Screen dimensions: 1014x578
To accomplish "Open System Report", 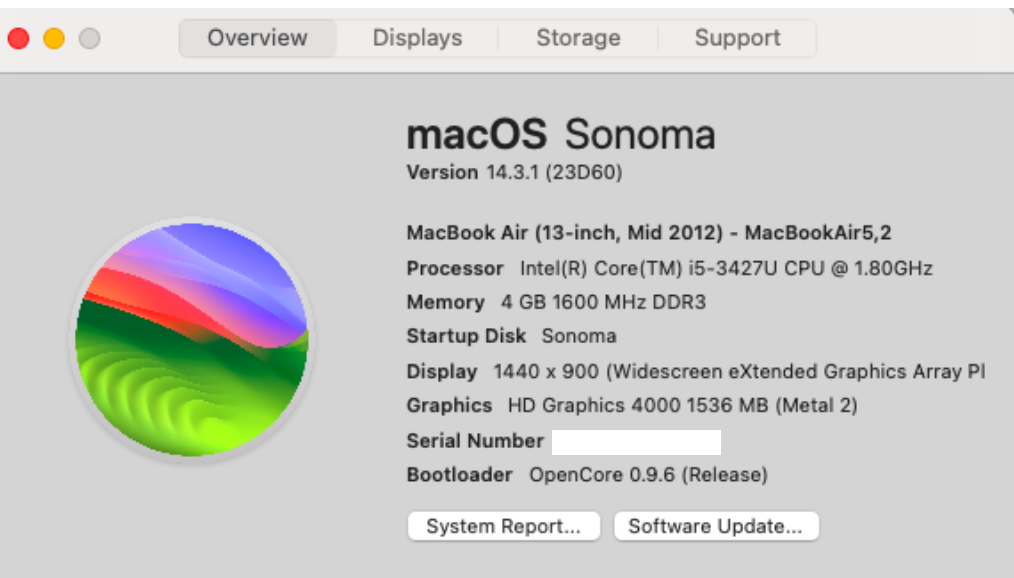I will click(x=503, y=526).
